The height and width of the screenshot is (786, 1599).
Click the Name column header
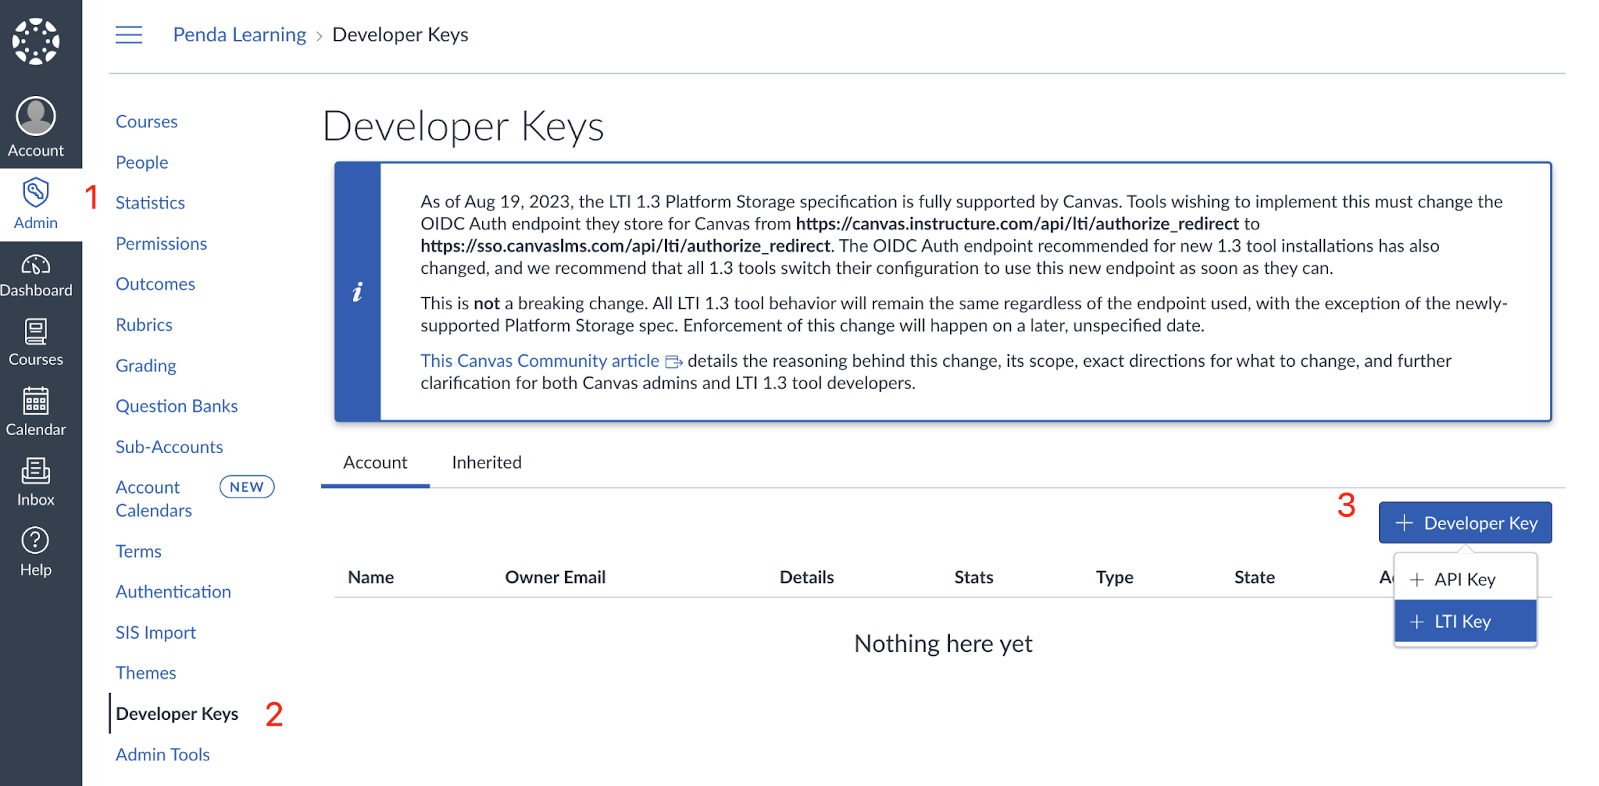(x=371, y=577)
